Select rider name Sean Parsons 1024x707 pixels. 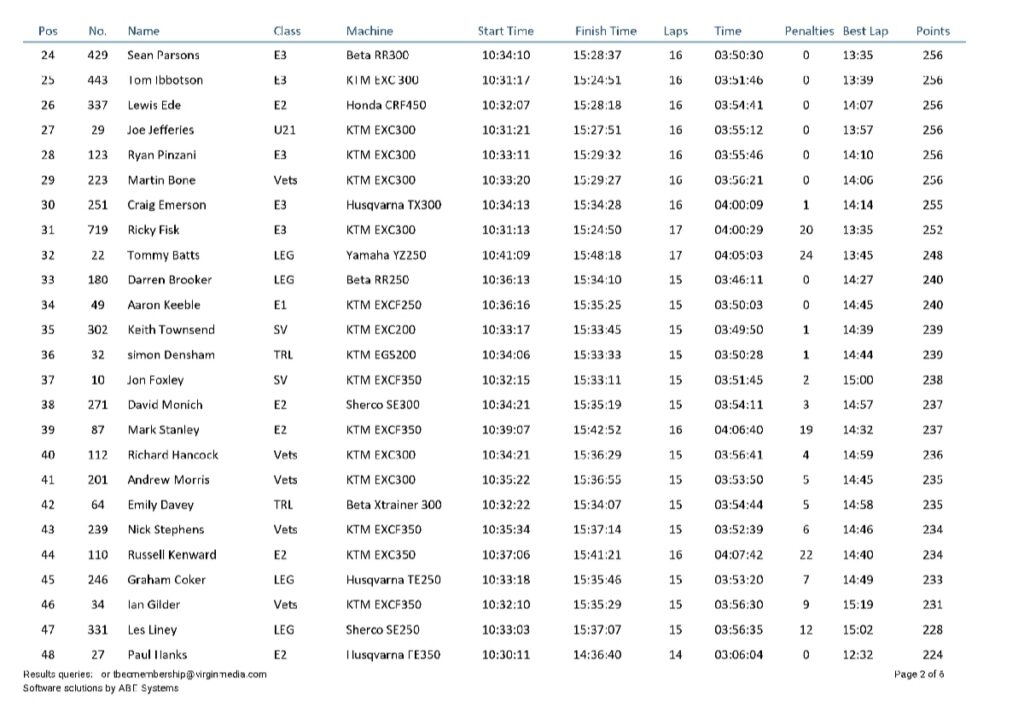click(x=163, y=55)
